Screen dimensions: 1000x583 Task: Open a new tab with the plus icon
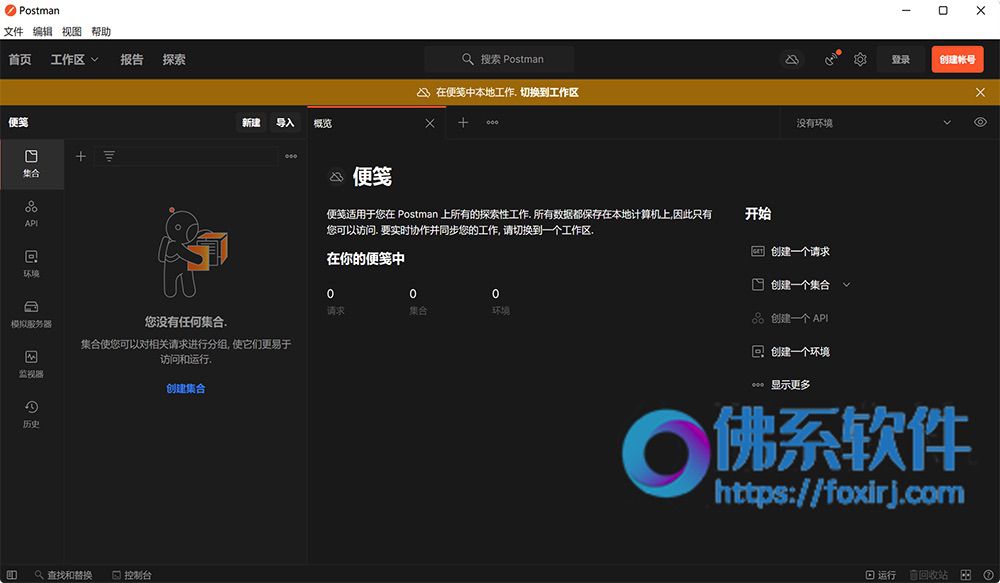463,122
